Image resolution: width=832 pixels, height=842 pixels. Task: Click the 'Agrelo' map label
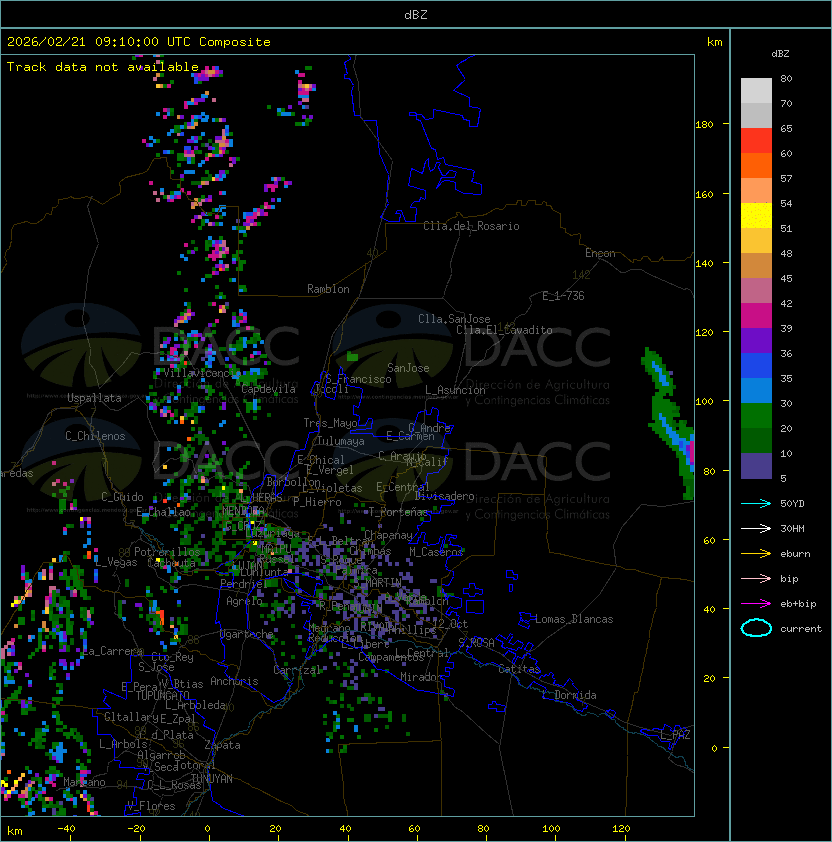click(244, 601)
